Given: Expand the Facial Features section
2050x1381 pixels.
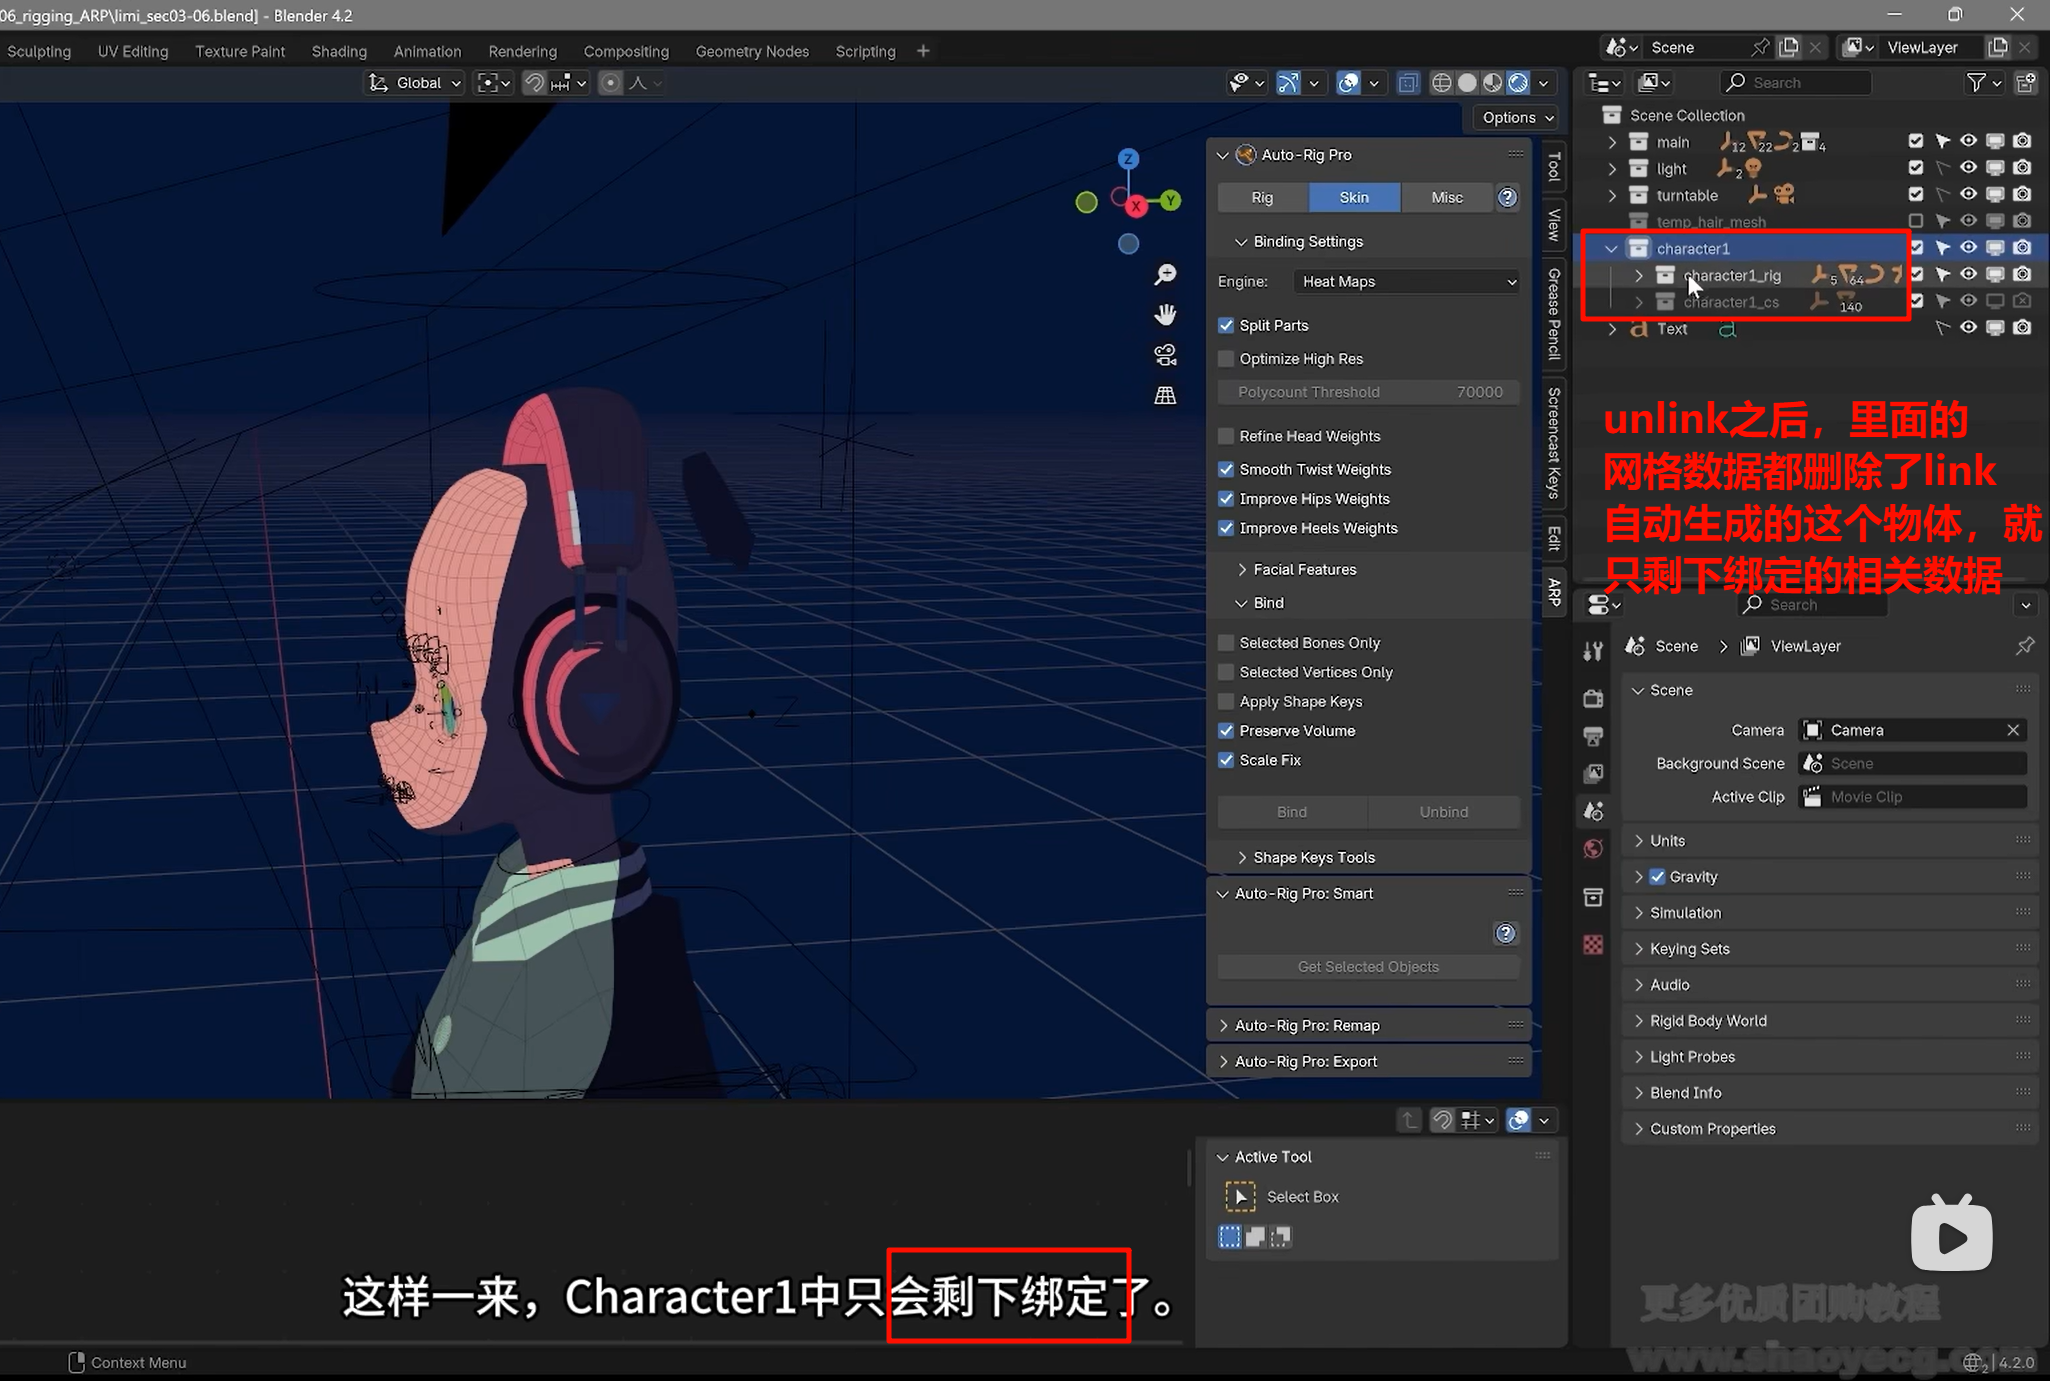Looking at the screenshot, I should [1304, 569].
